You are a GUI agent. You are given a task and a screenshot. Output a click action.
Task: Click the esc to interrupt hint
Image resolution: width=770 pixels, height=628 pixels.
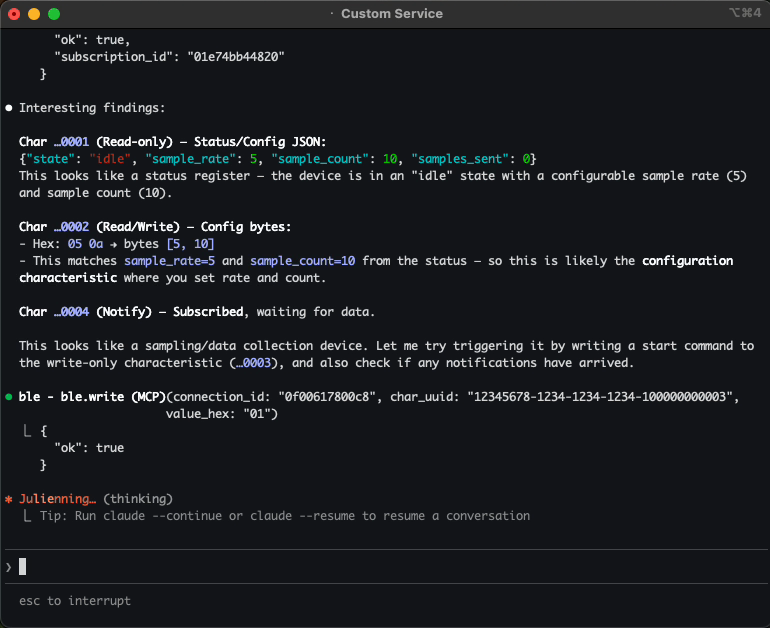[75, 601]
